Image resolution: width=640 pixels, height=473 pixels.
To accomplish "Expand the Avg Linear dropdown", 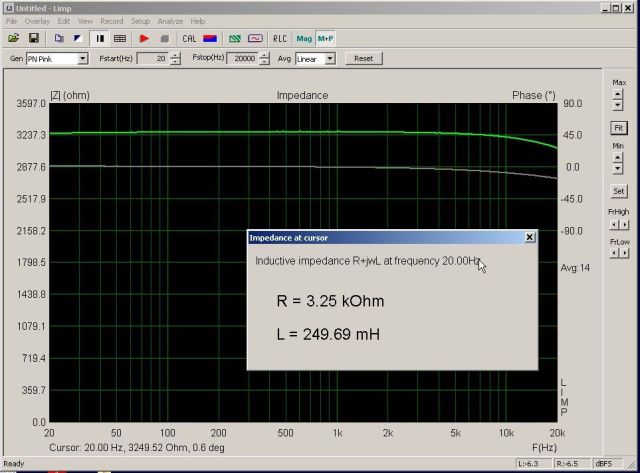I will [330, 59].
